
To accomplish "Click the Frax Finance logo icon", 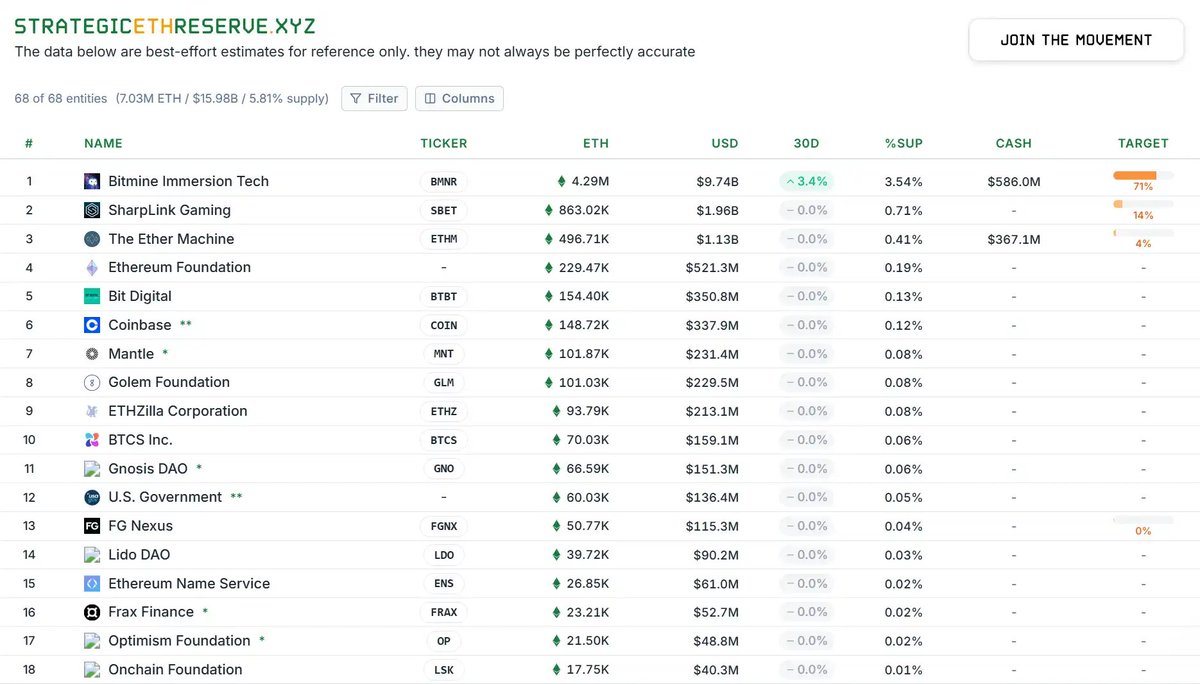I will pos(92,612).
